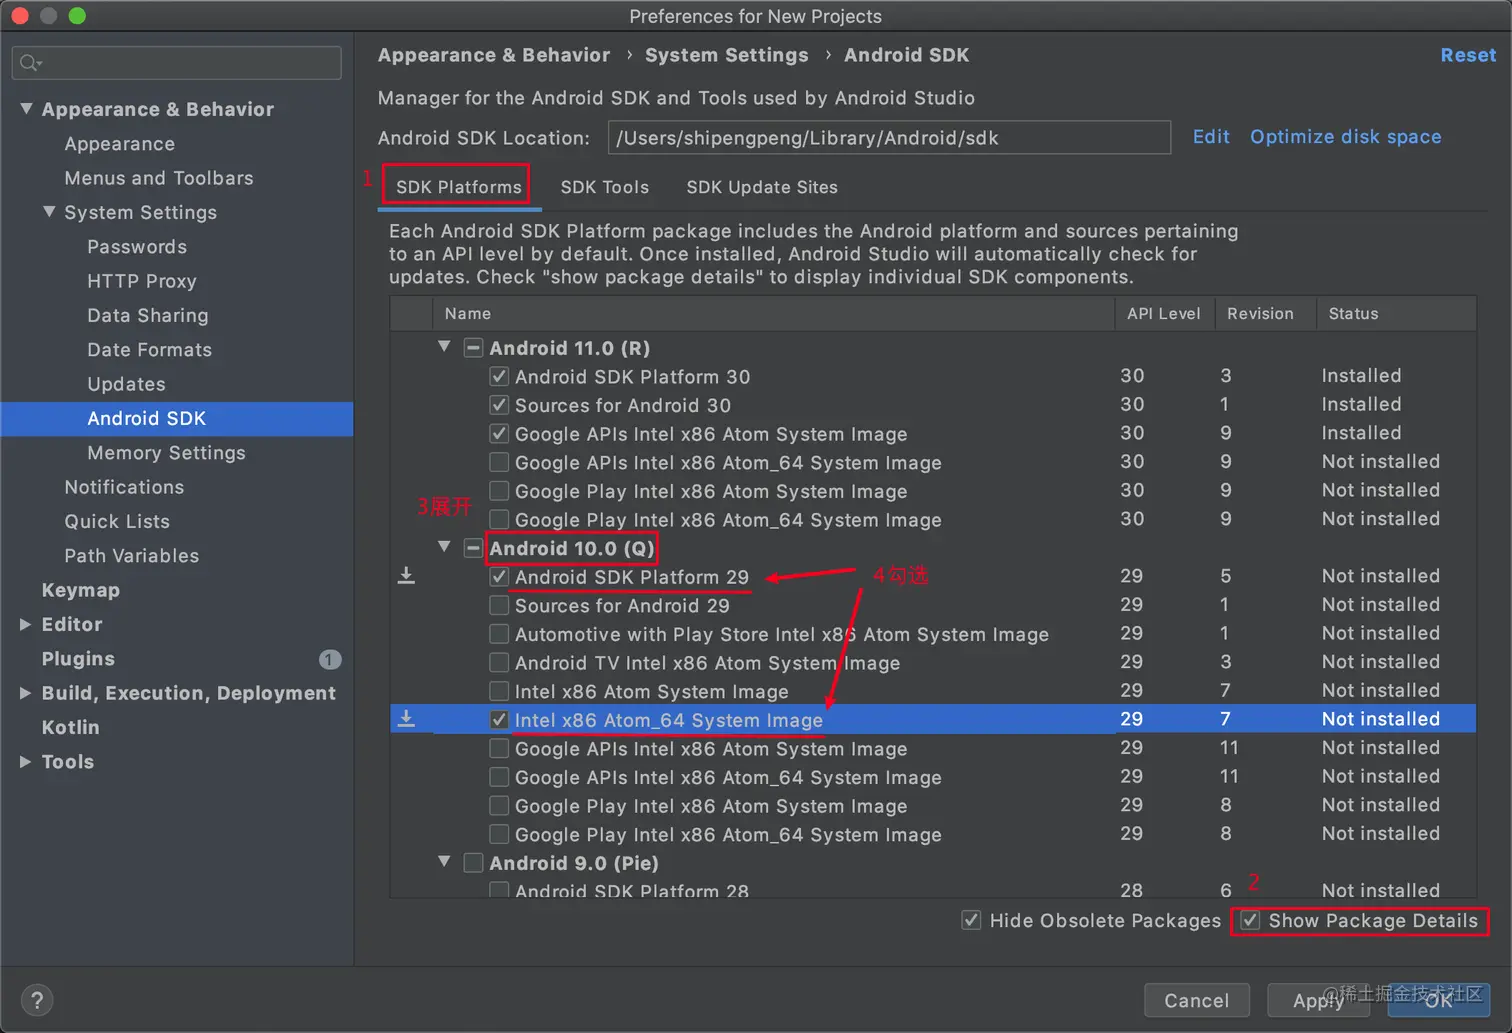Click download icon beside Intel x86 Atom_64 row
1512x1033 pixels.
pos(406,719)
